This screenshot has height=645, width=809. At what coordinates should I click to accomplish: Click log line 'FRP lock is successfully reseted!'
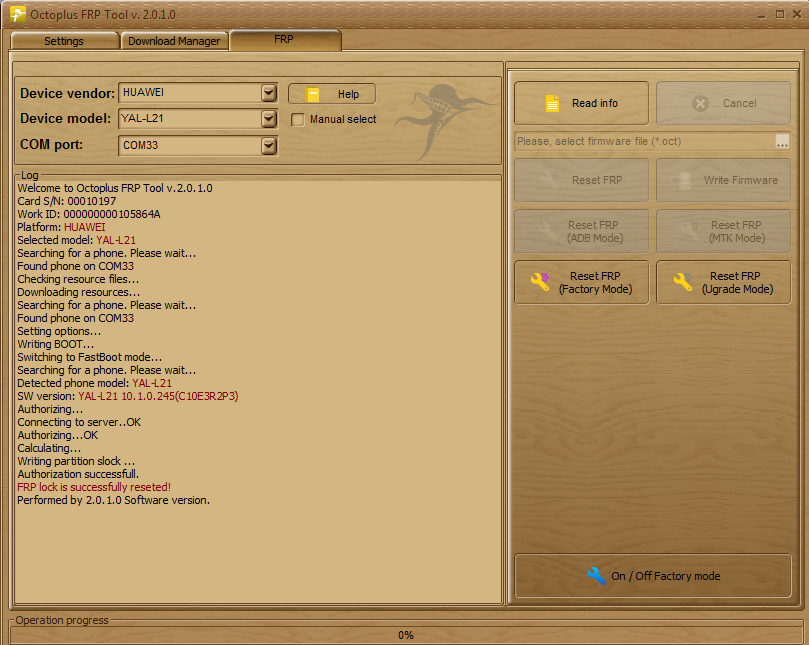(94, 487)
